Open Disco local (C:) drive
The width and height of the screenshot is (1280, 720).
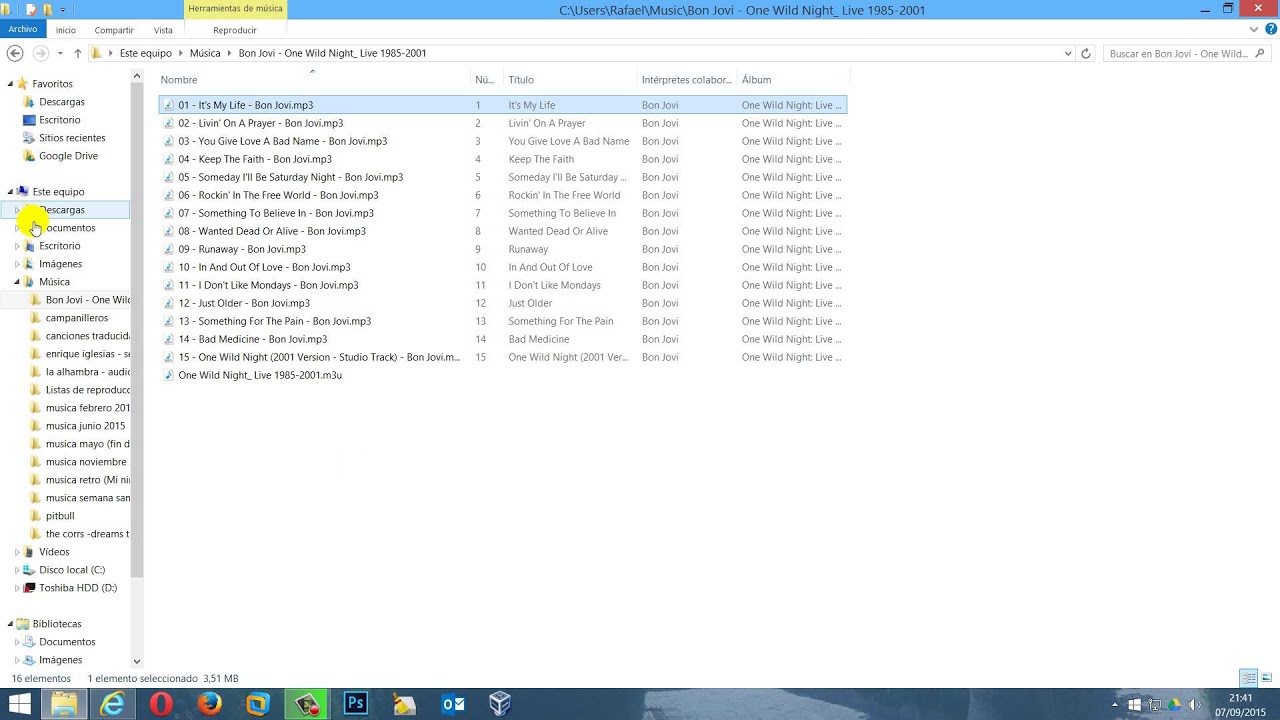72,570
